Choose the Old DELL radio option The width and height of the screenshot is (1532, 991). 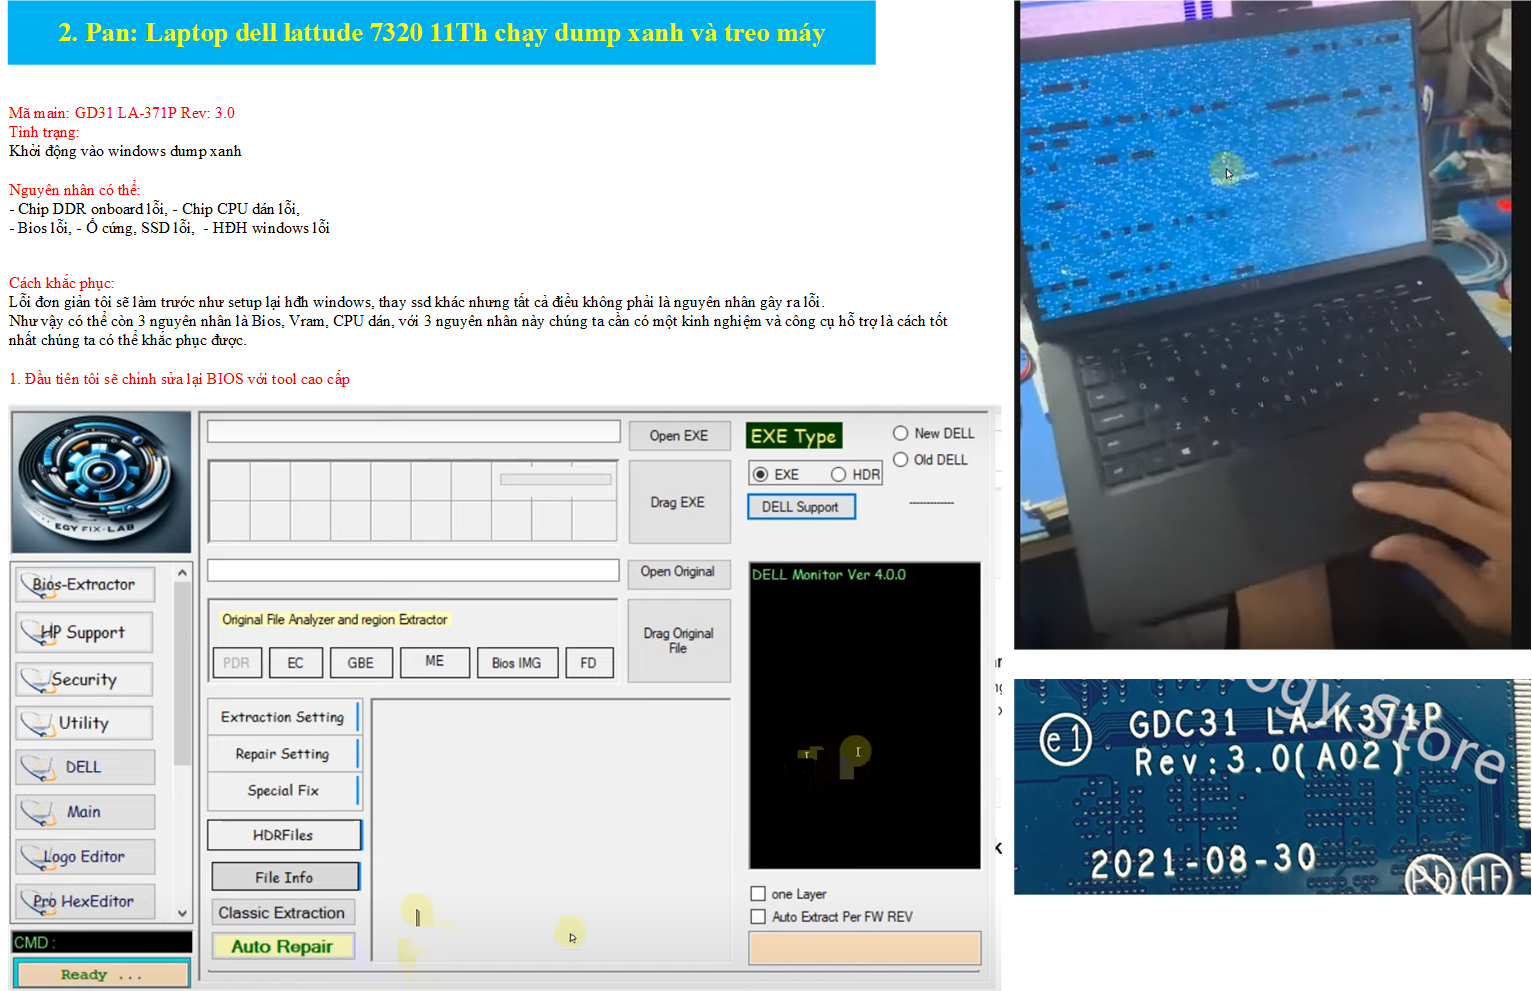click(901, 459)
